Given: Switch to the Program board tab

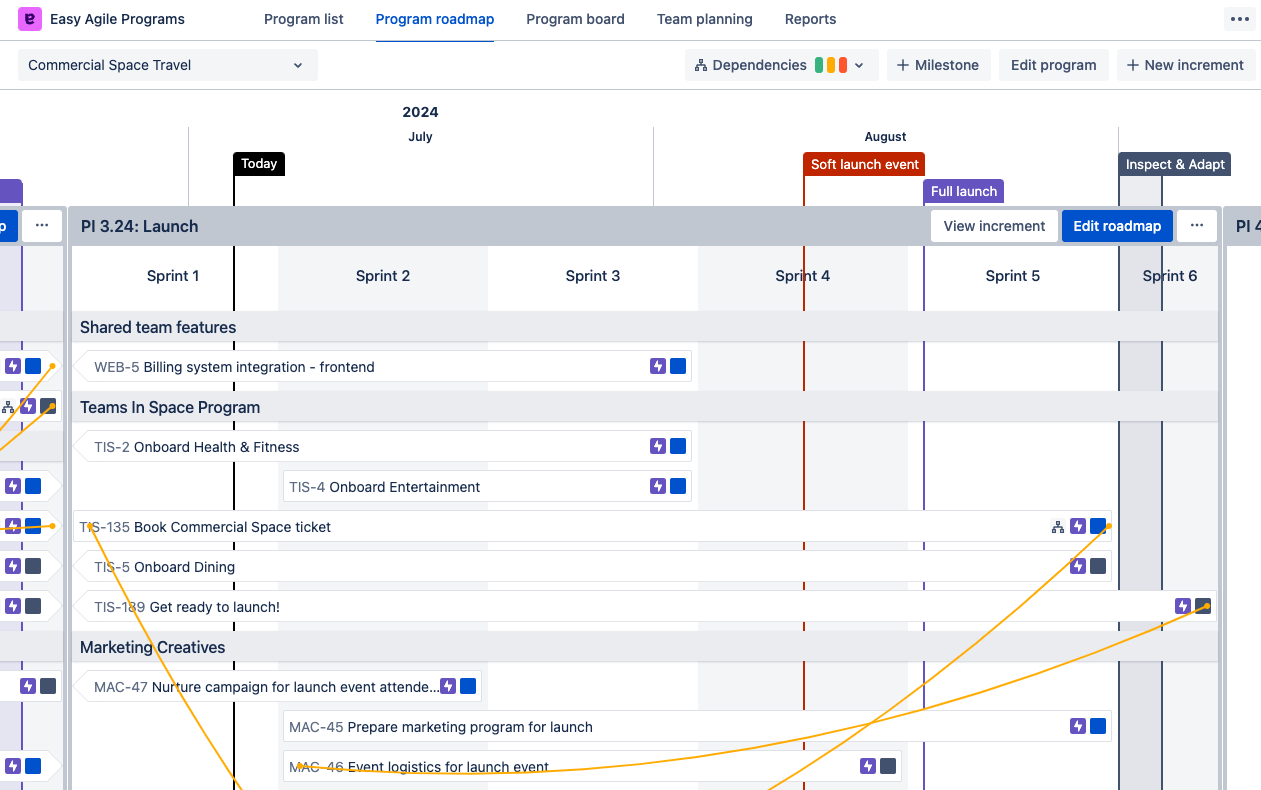Looking at the screenshot, I should (x=575, y=19).
